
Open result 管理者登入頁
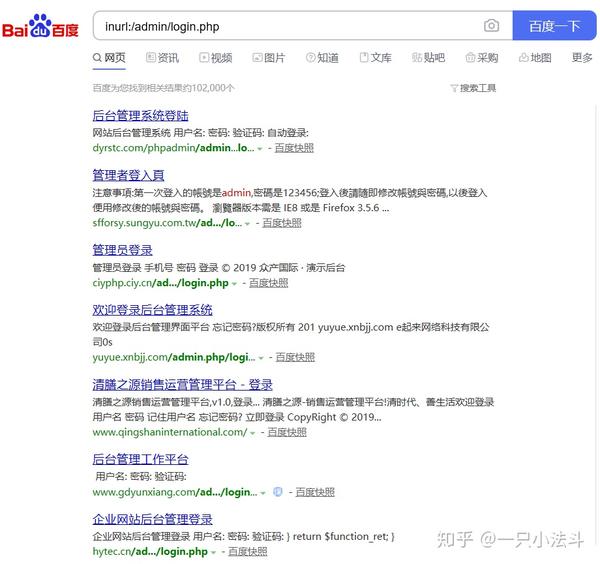tap(128, 175)
